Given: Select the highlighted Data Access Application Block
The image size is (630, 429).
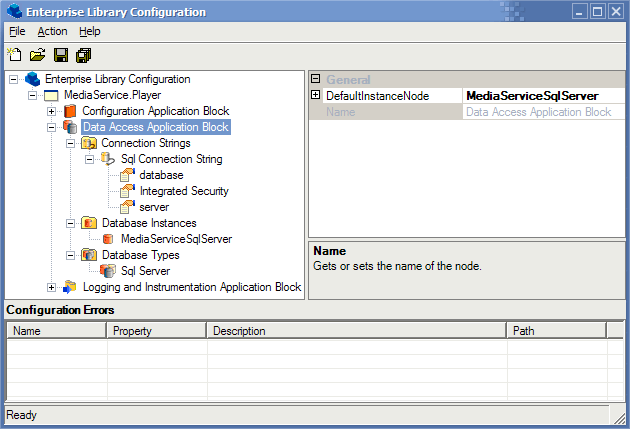Looking at the screenshot, I should [156, 127].
